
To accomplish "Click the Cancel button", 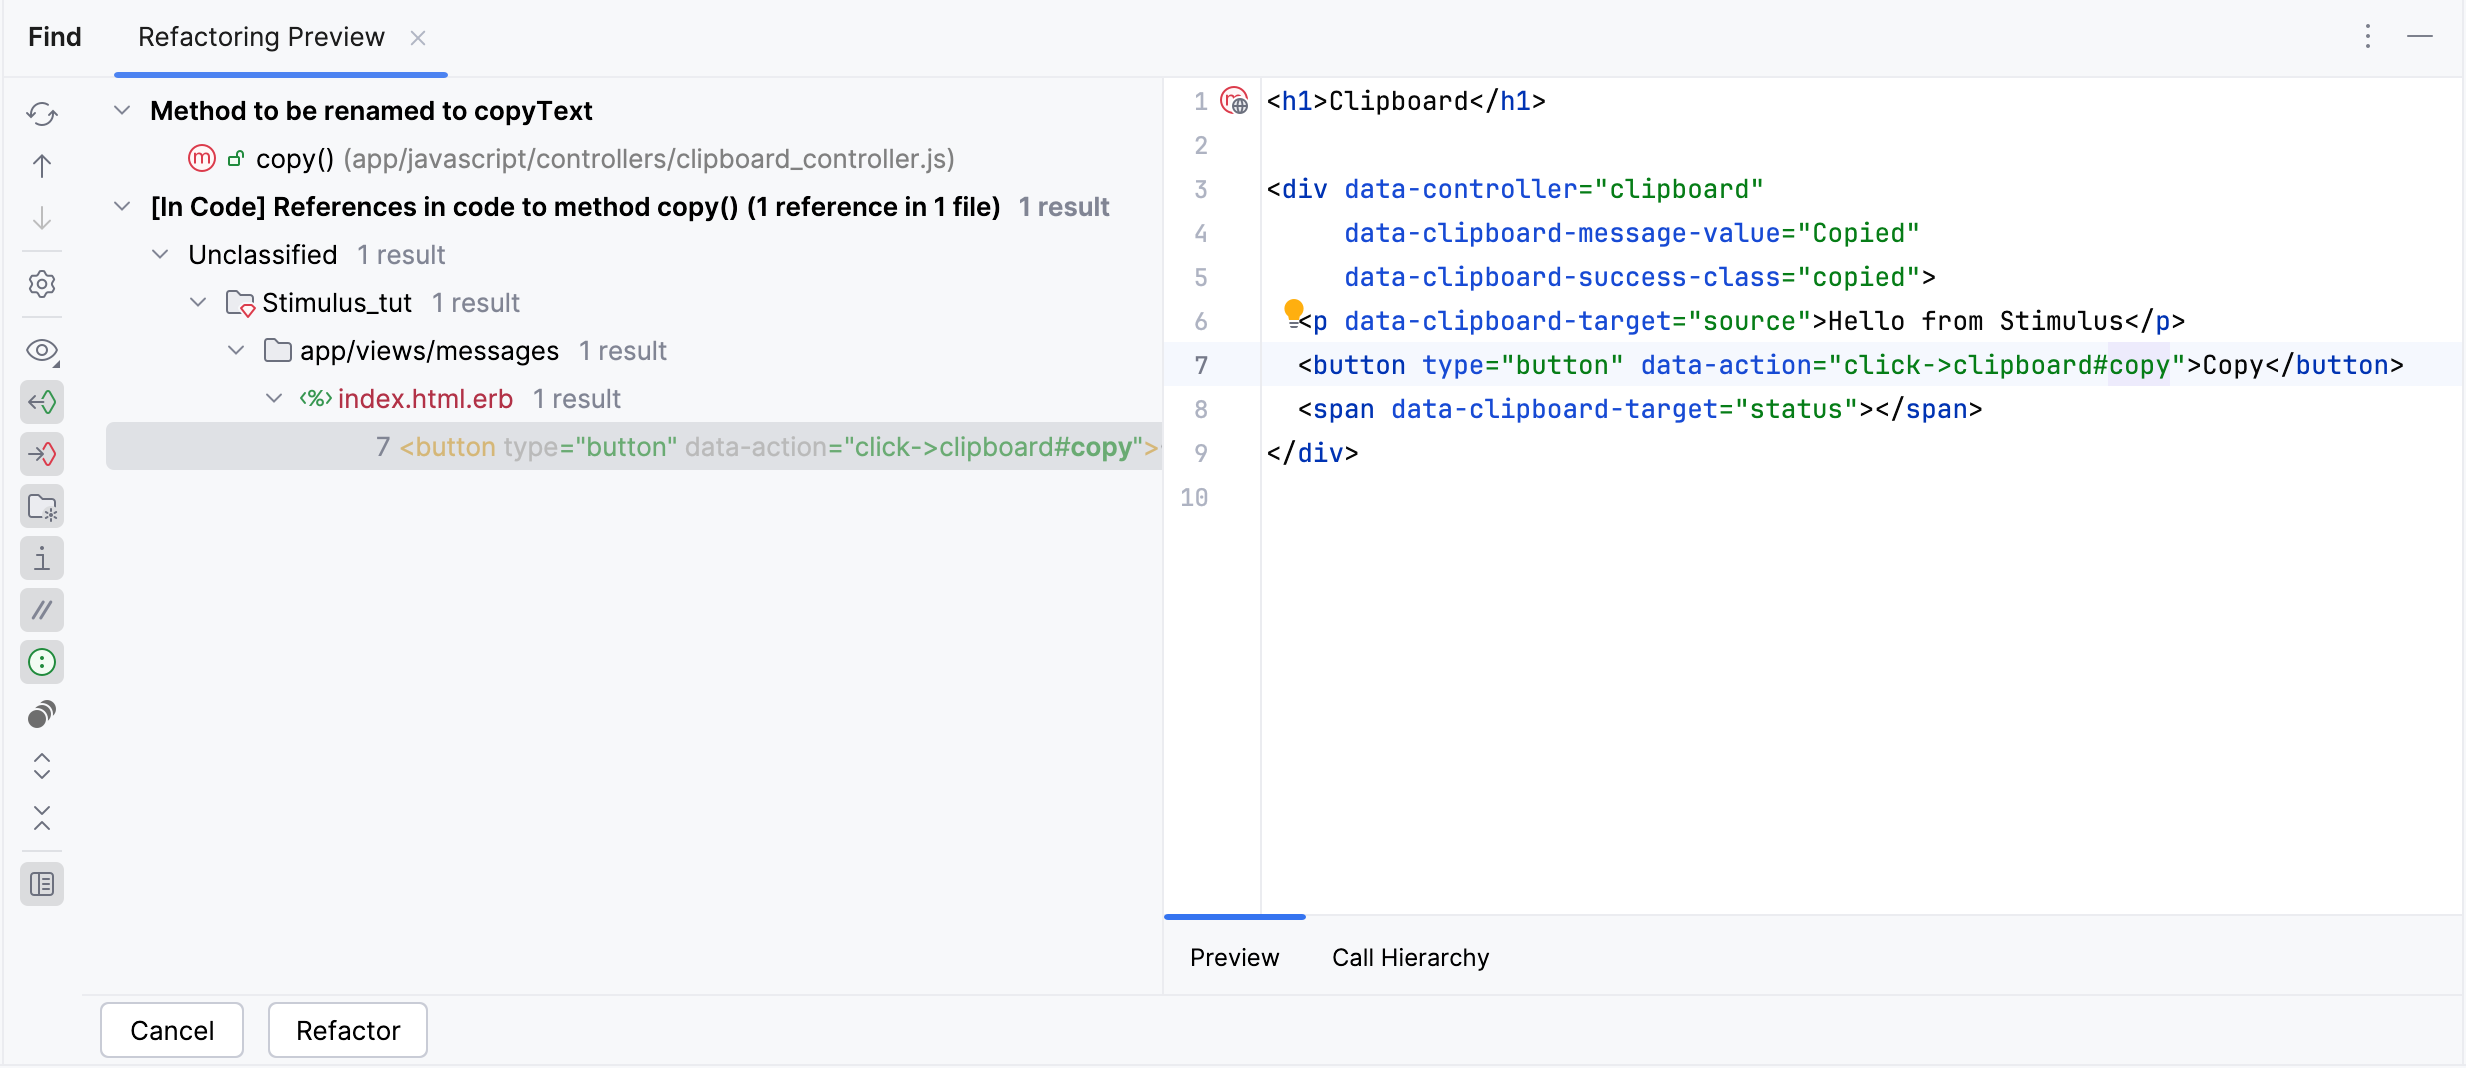I will point(172,1030).
